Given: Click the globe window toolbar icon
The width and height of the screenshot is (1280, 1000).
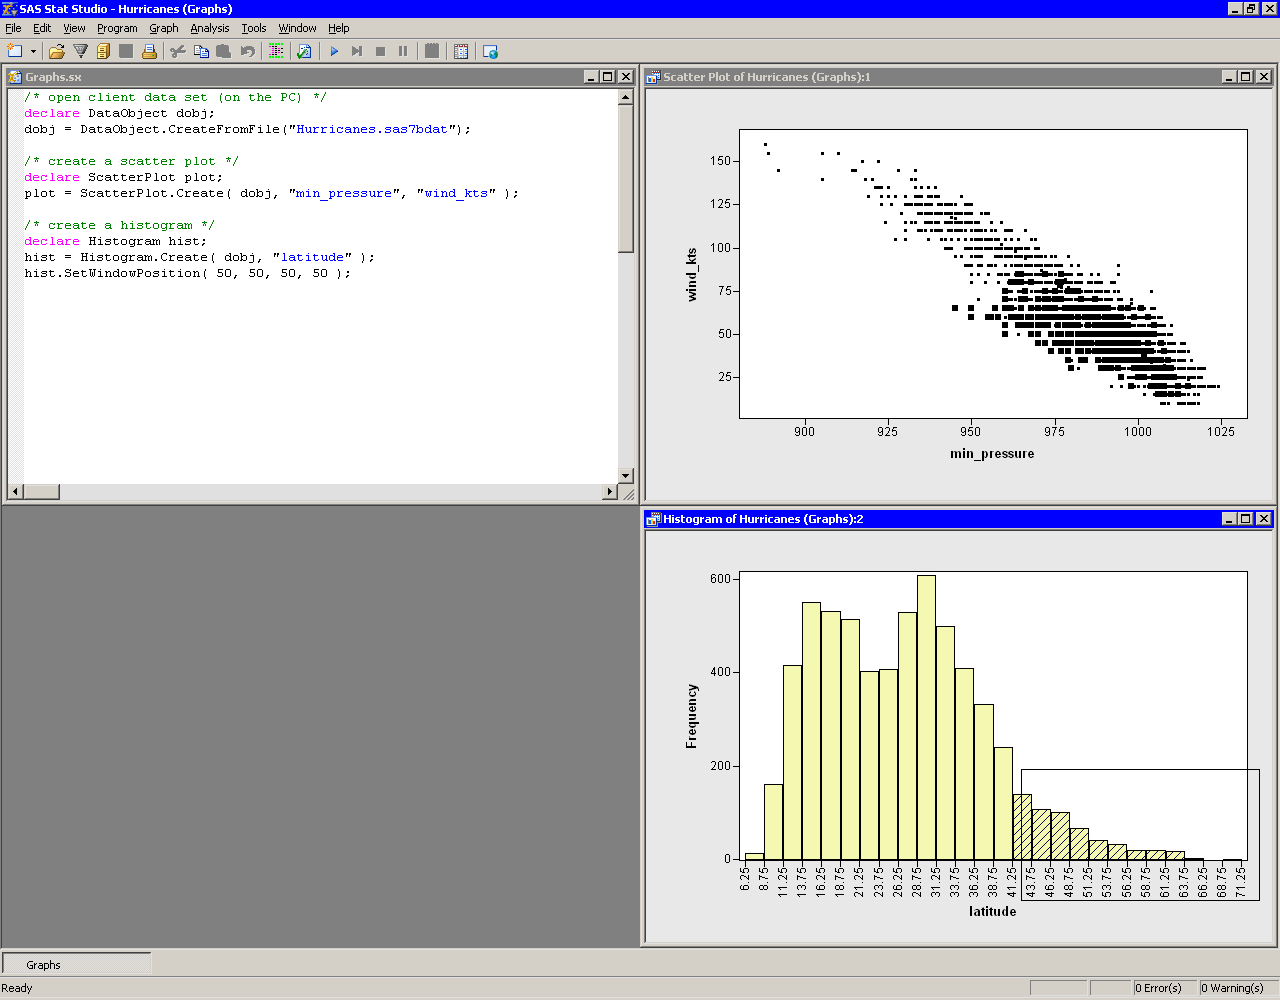Looking at the screenshot, I should click(x=490, y=51).
